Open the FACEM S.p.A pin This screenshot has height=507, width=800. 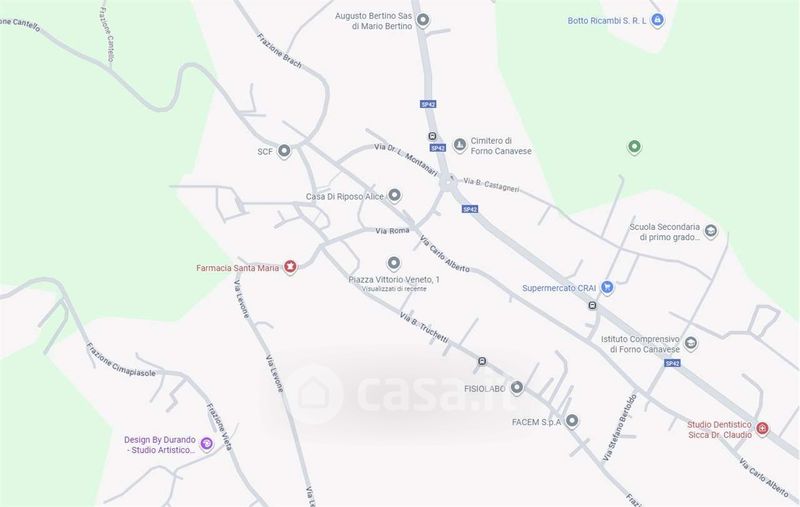(572, 421)
